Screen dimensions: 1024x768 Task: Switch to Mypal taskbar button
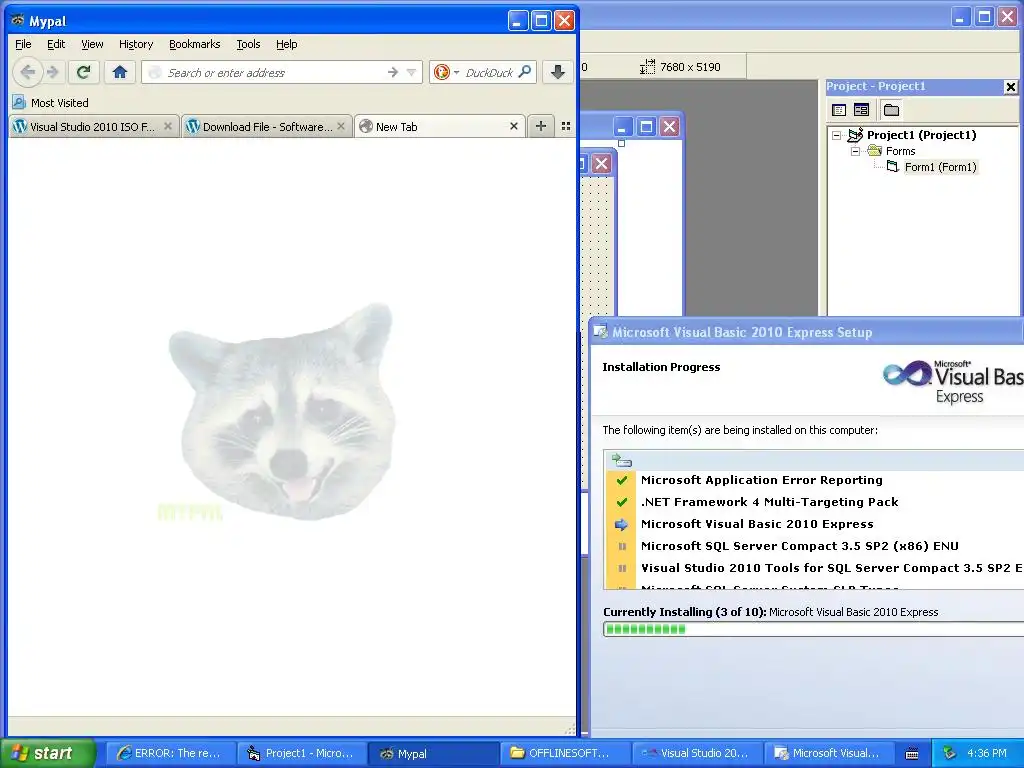pos(432,753)
